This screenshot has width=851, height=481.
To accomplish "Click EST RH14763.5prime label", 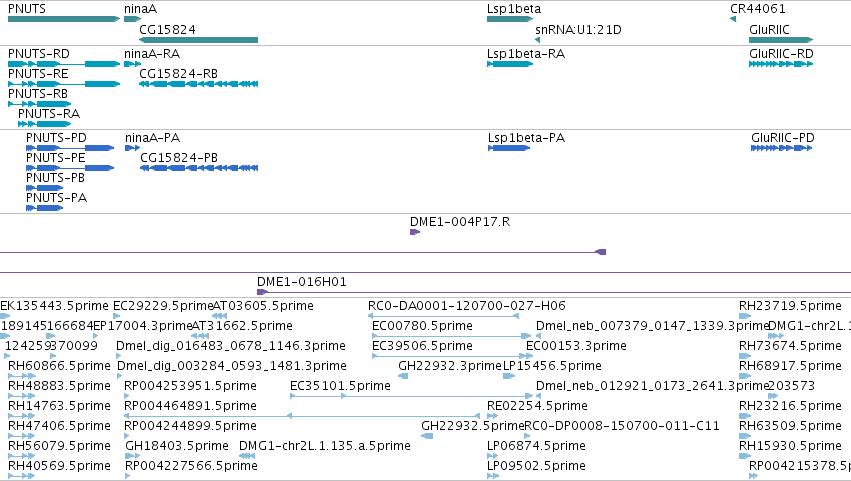I will pos(59,406).
